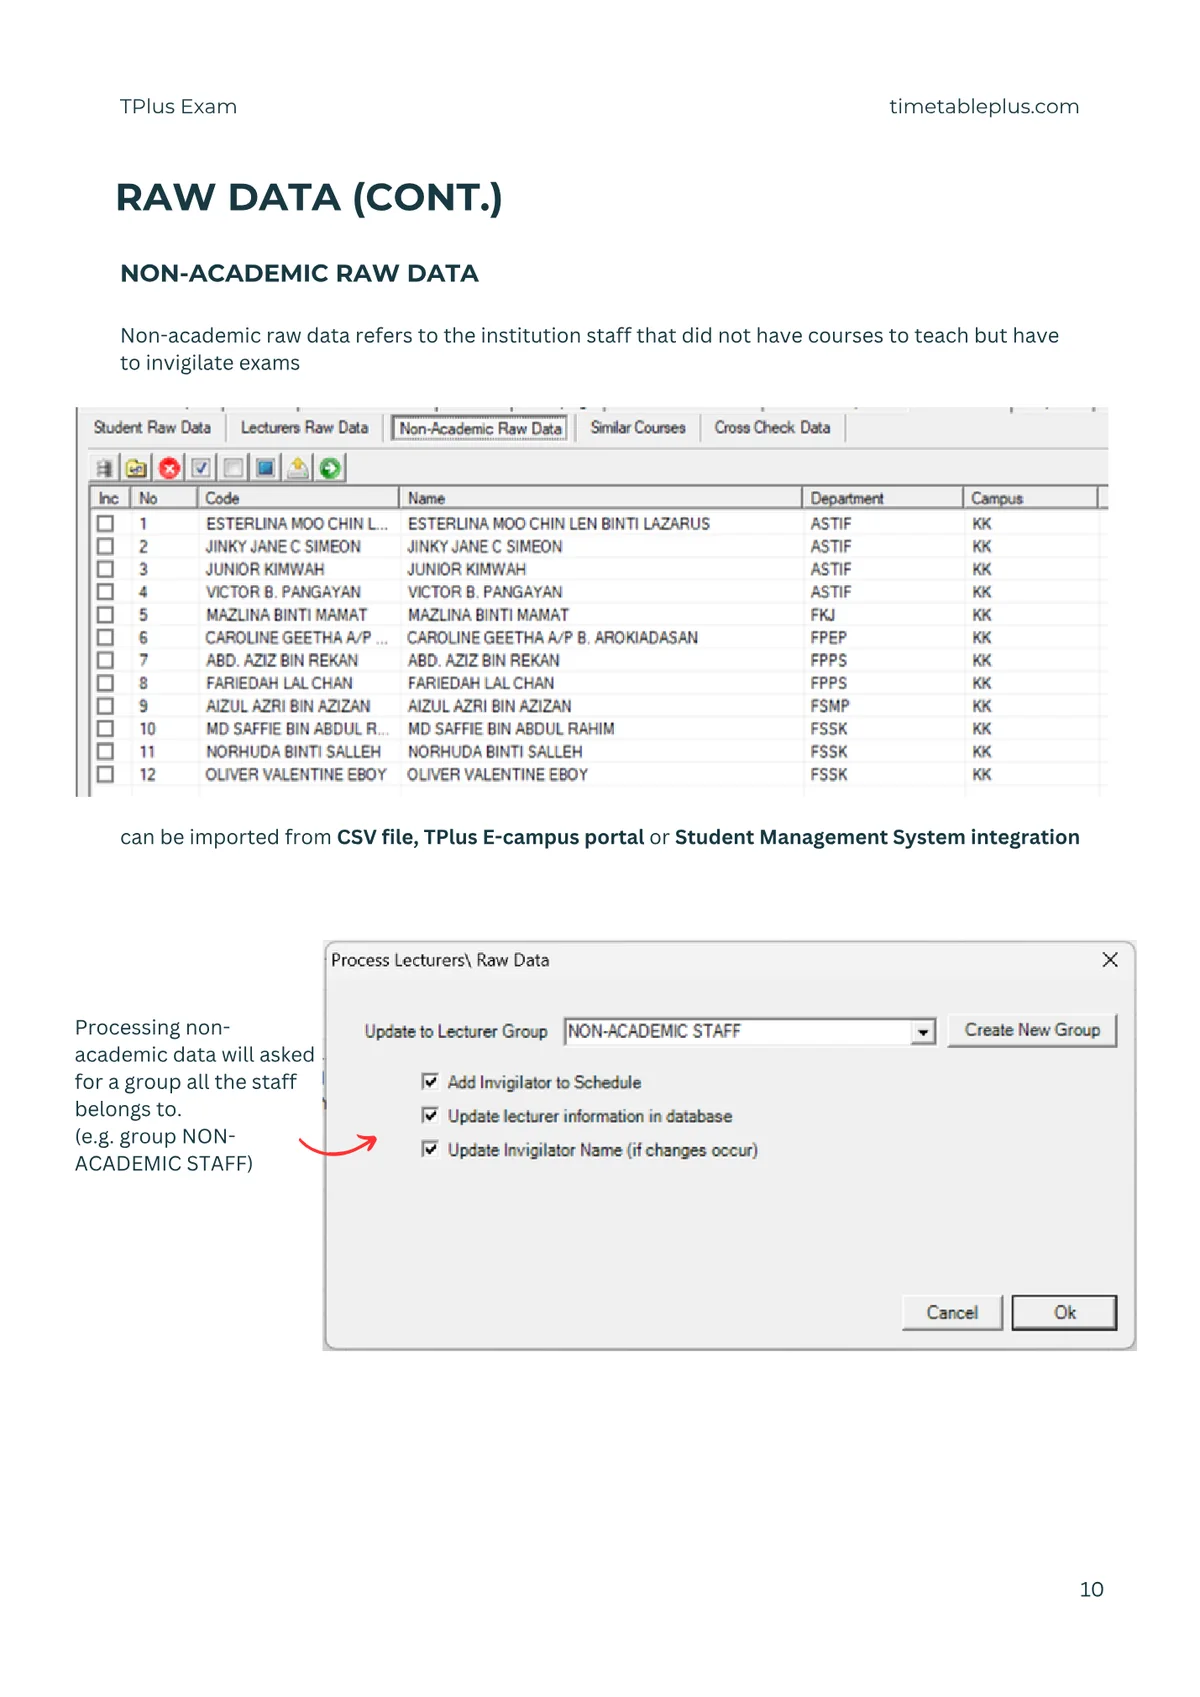Tick the Inc checkbox for AIZUL AZRI row
The height and width of the screenshot is (1697, 1200).
pyautogui.click(x=105, y=706)
